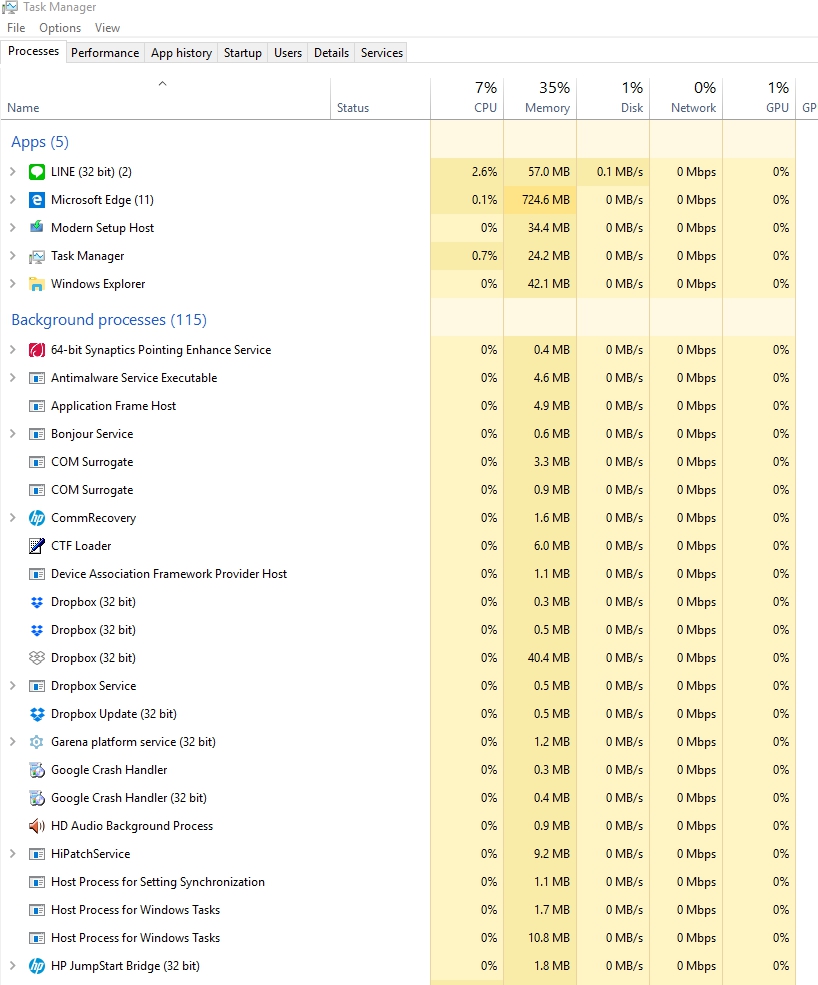Click the grey Dropbox icon using 40.4 MB
The height and width of the screenshot is (985, 818).
(x=37, y=658)
